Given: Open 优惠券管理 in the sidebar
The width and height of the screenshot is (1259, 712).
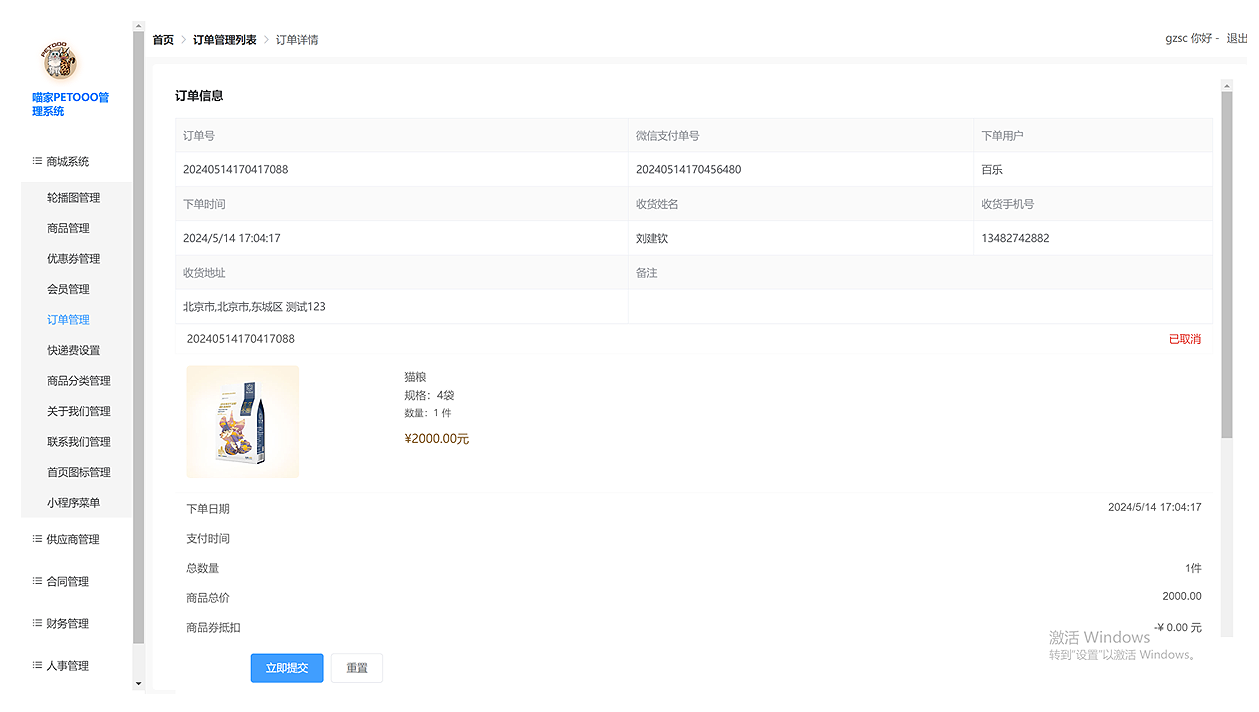Looking at the screenshot, I should [73, 259].
